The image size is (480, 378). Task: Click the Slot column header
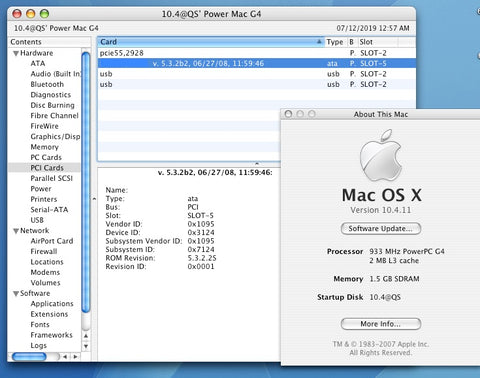pos(378,42)
